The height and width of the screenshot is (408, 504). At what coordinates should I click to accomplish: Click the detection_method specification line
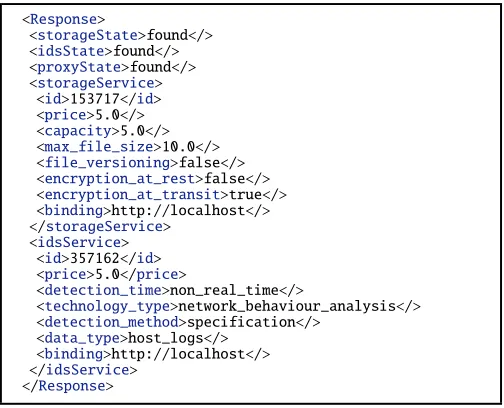(178, 322)
